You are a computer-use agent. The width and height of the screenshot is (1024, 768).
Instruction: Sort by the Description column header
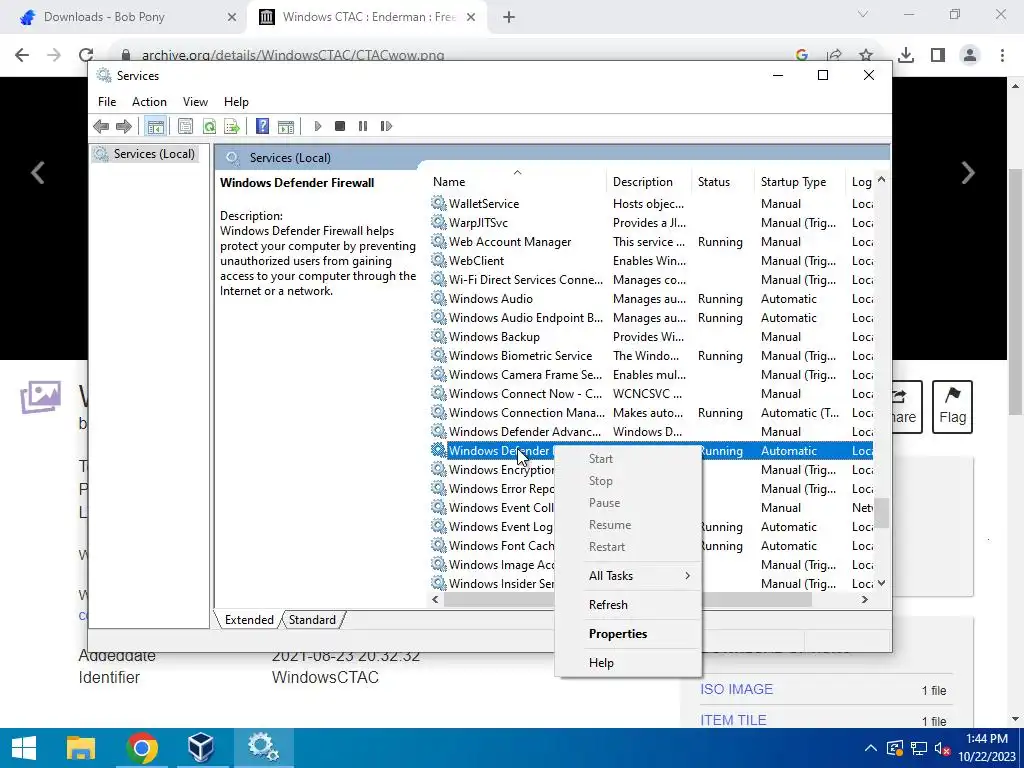tap(649, 182)
